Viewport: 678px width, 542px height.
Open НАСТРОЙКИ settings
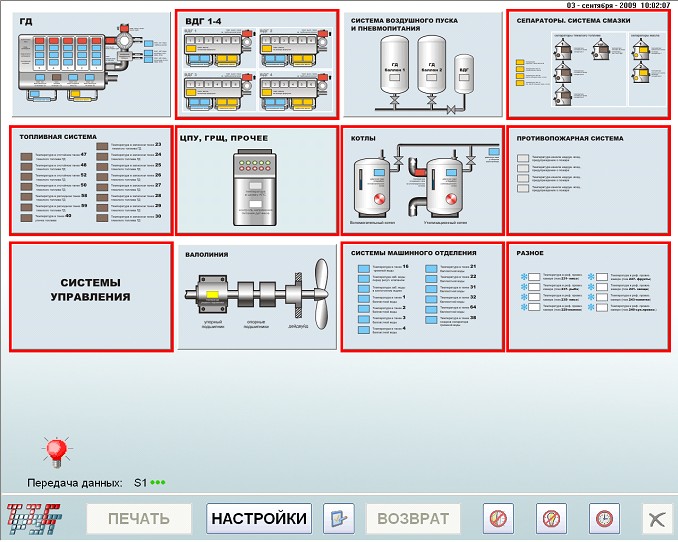coord(259,518)
